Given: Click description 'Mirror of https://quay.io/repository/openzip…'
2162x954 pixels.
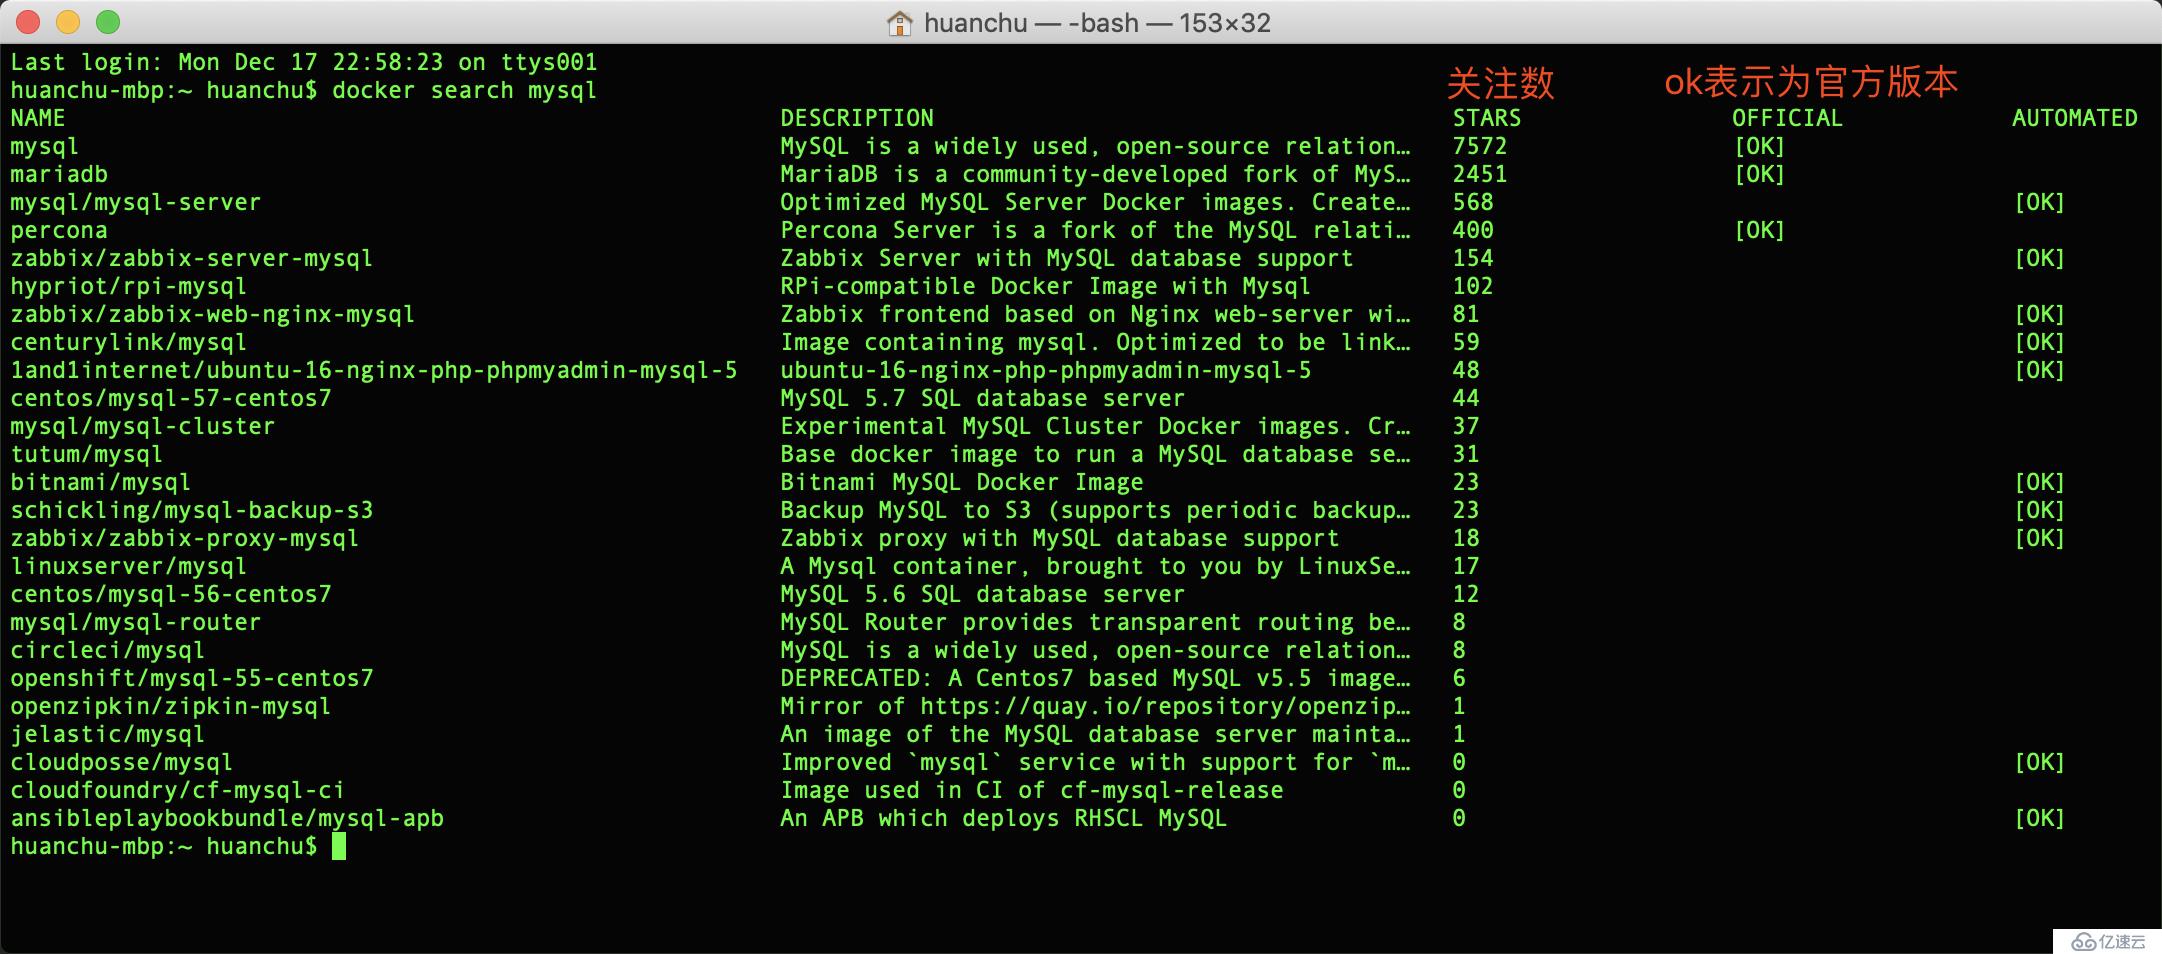Looking at the screenshot, I should coord(1095,706).
